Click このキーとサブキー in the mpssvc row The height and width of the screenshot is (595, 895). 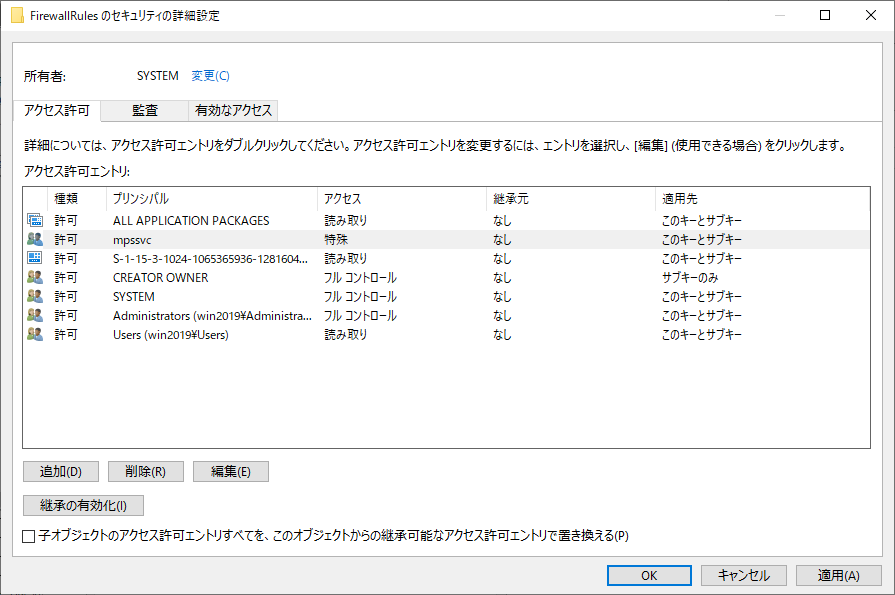tap(702, 239)
